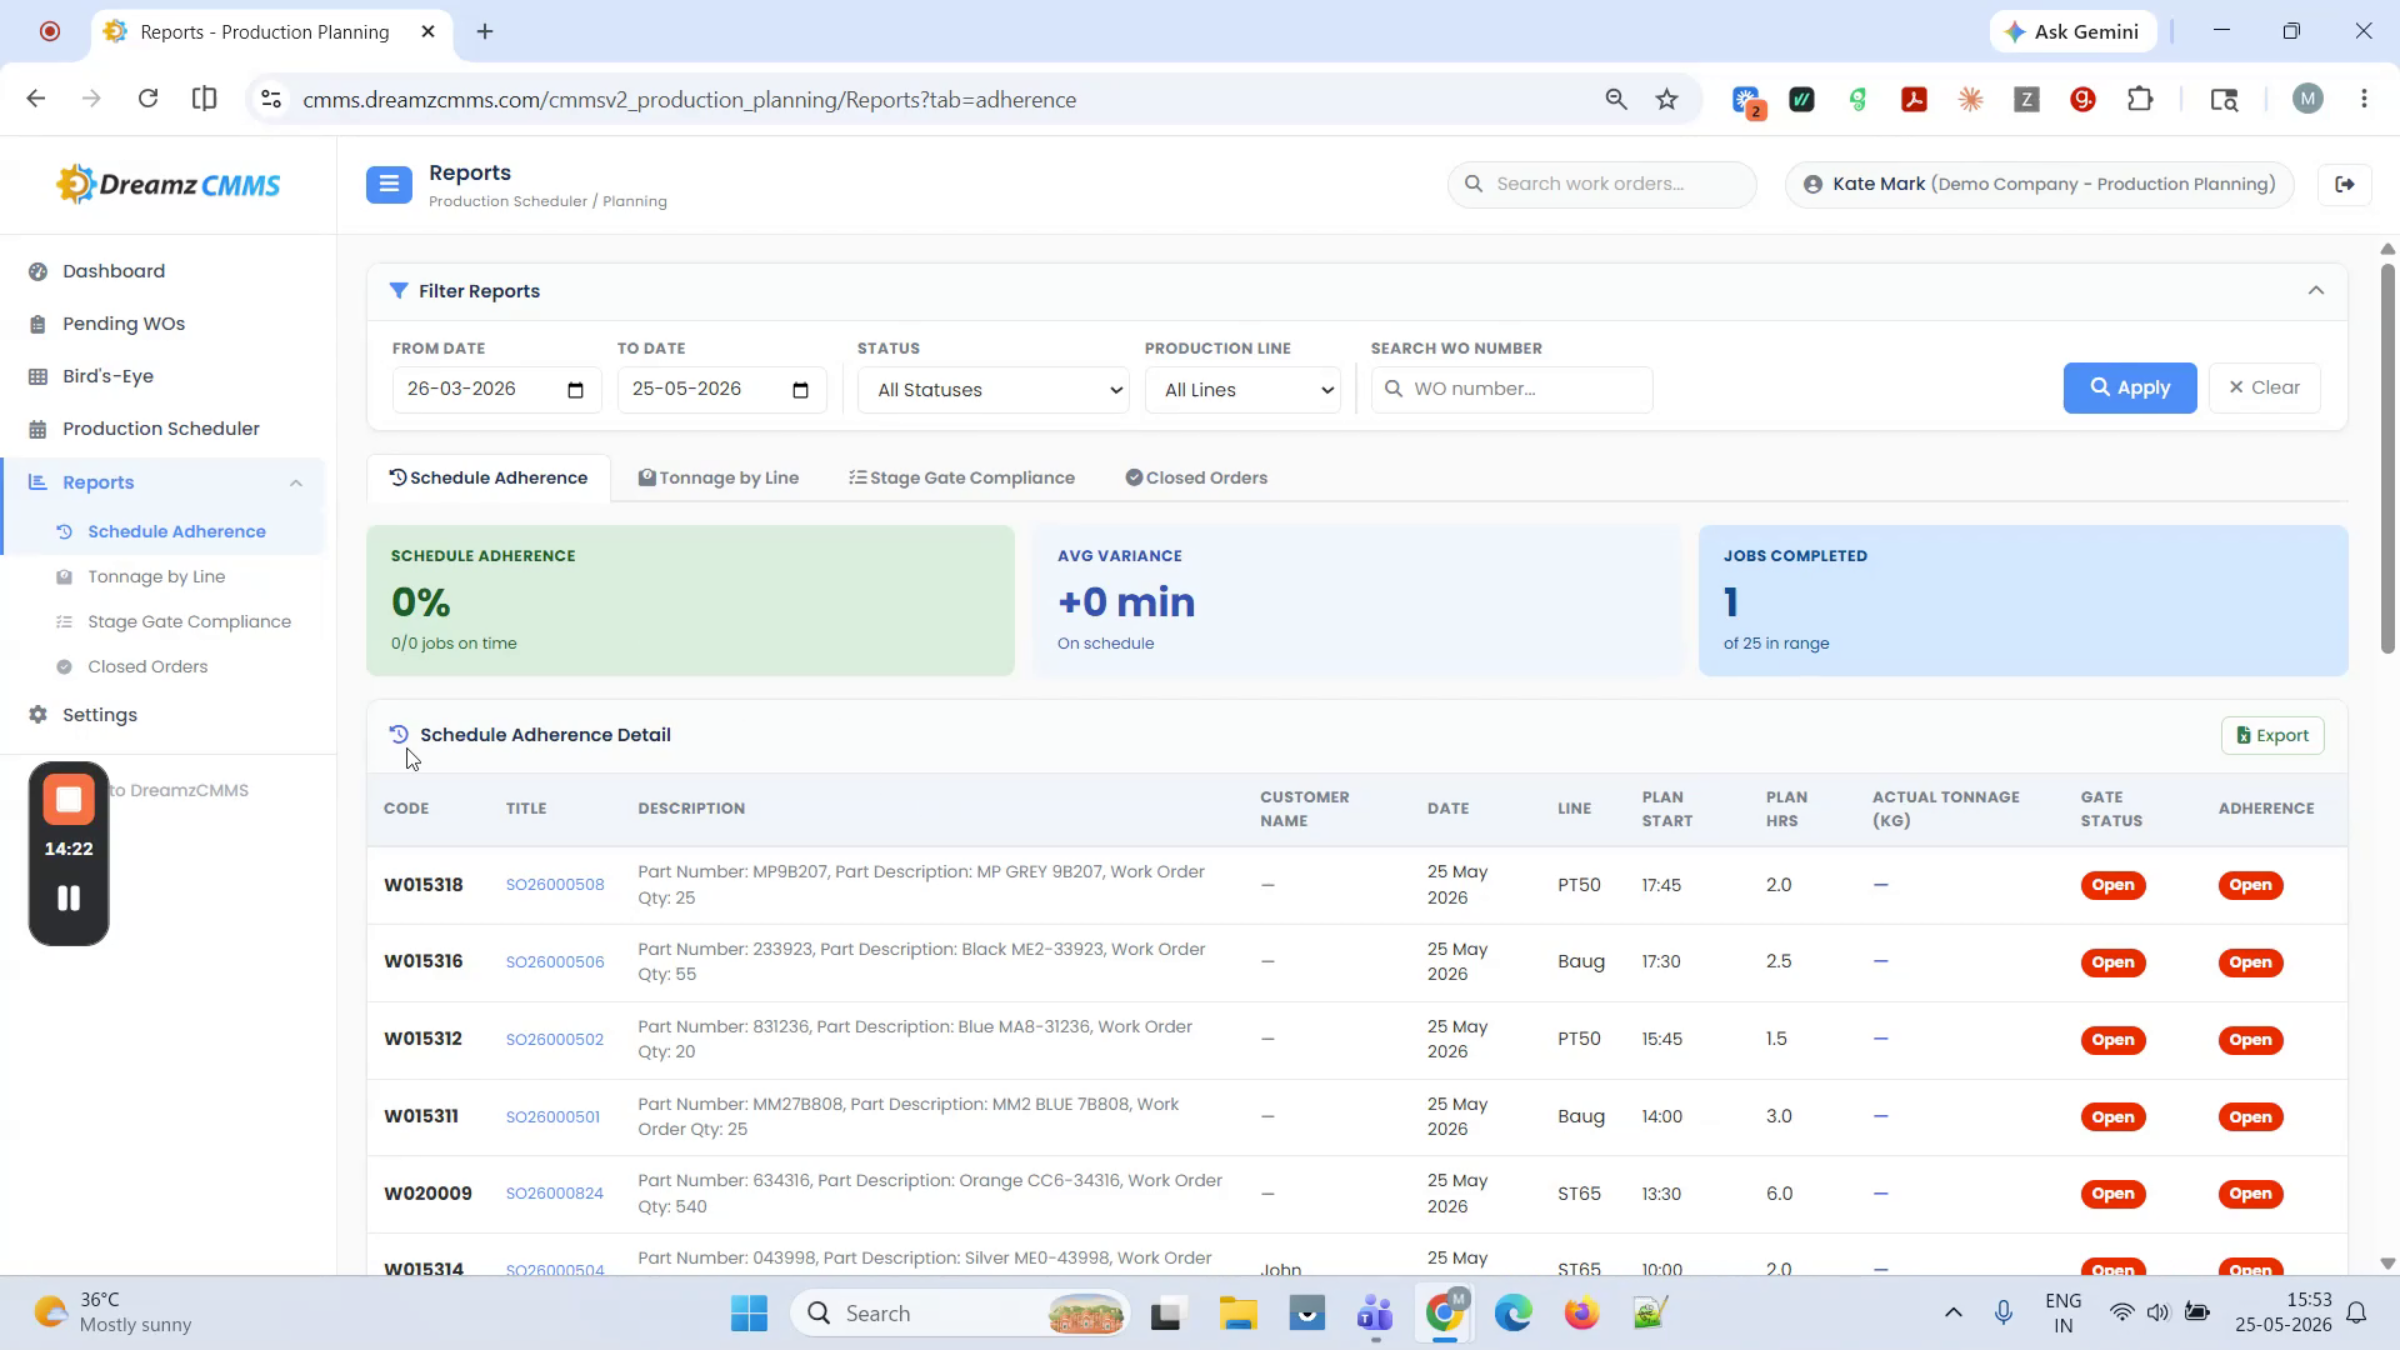
Task: Switch to Stage Gate Compliance tab
Action: (962, 478)
